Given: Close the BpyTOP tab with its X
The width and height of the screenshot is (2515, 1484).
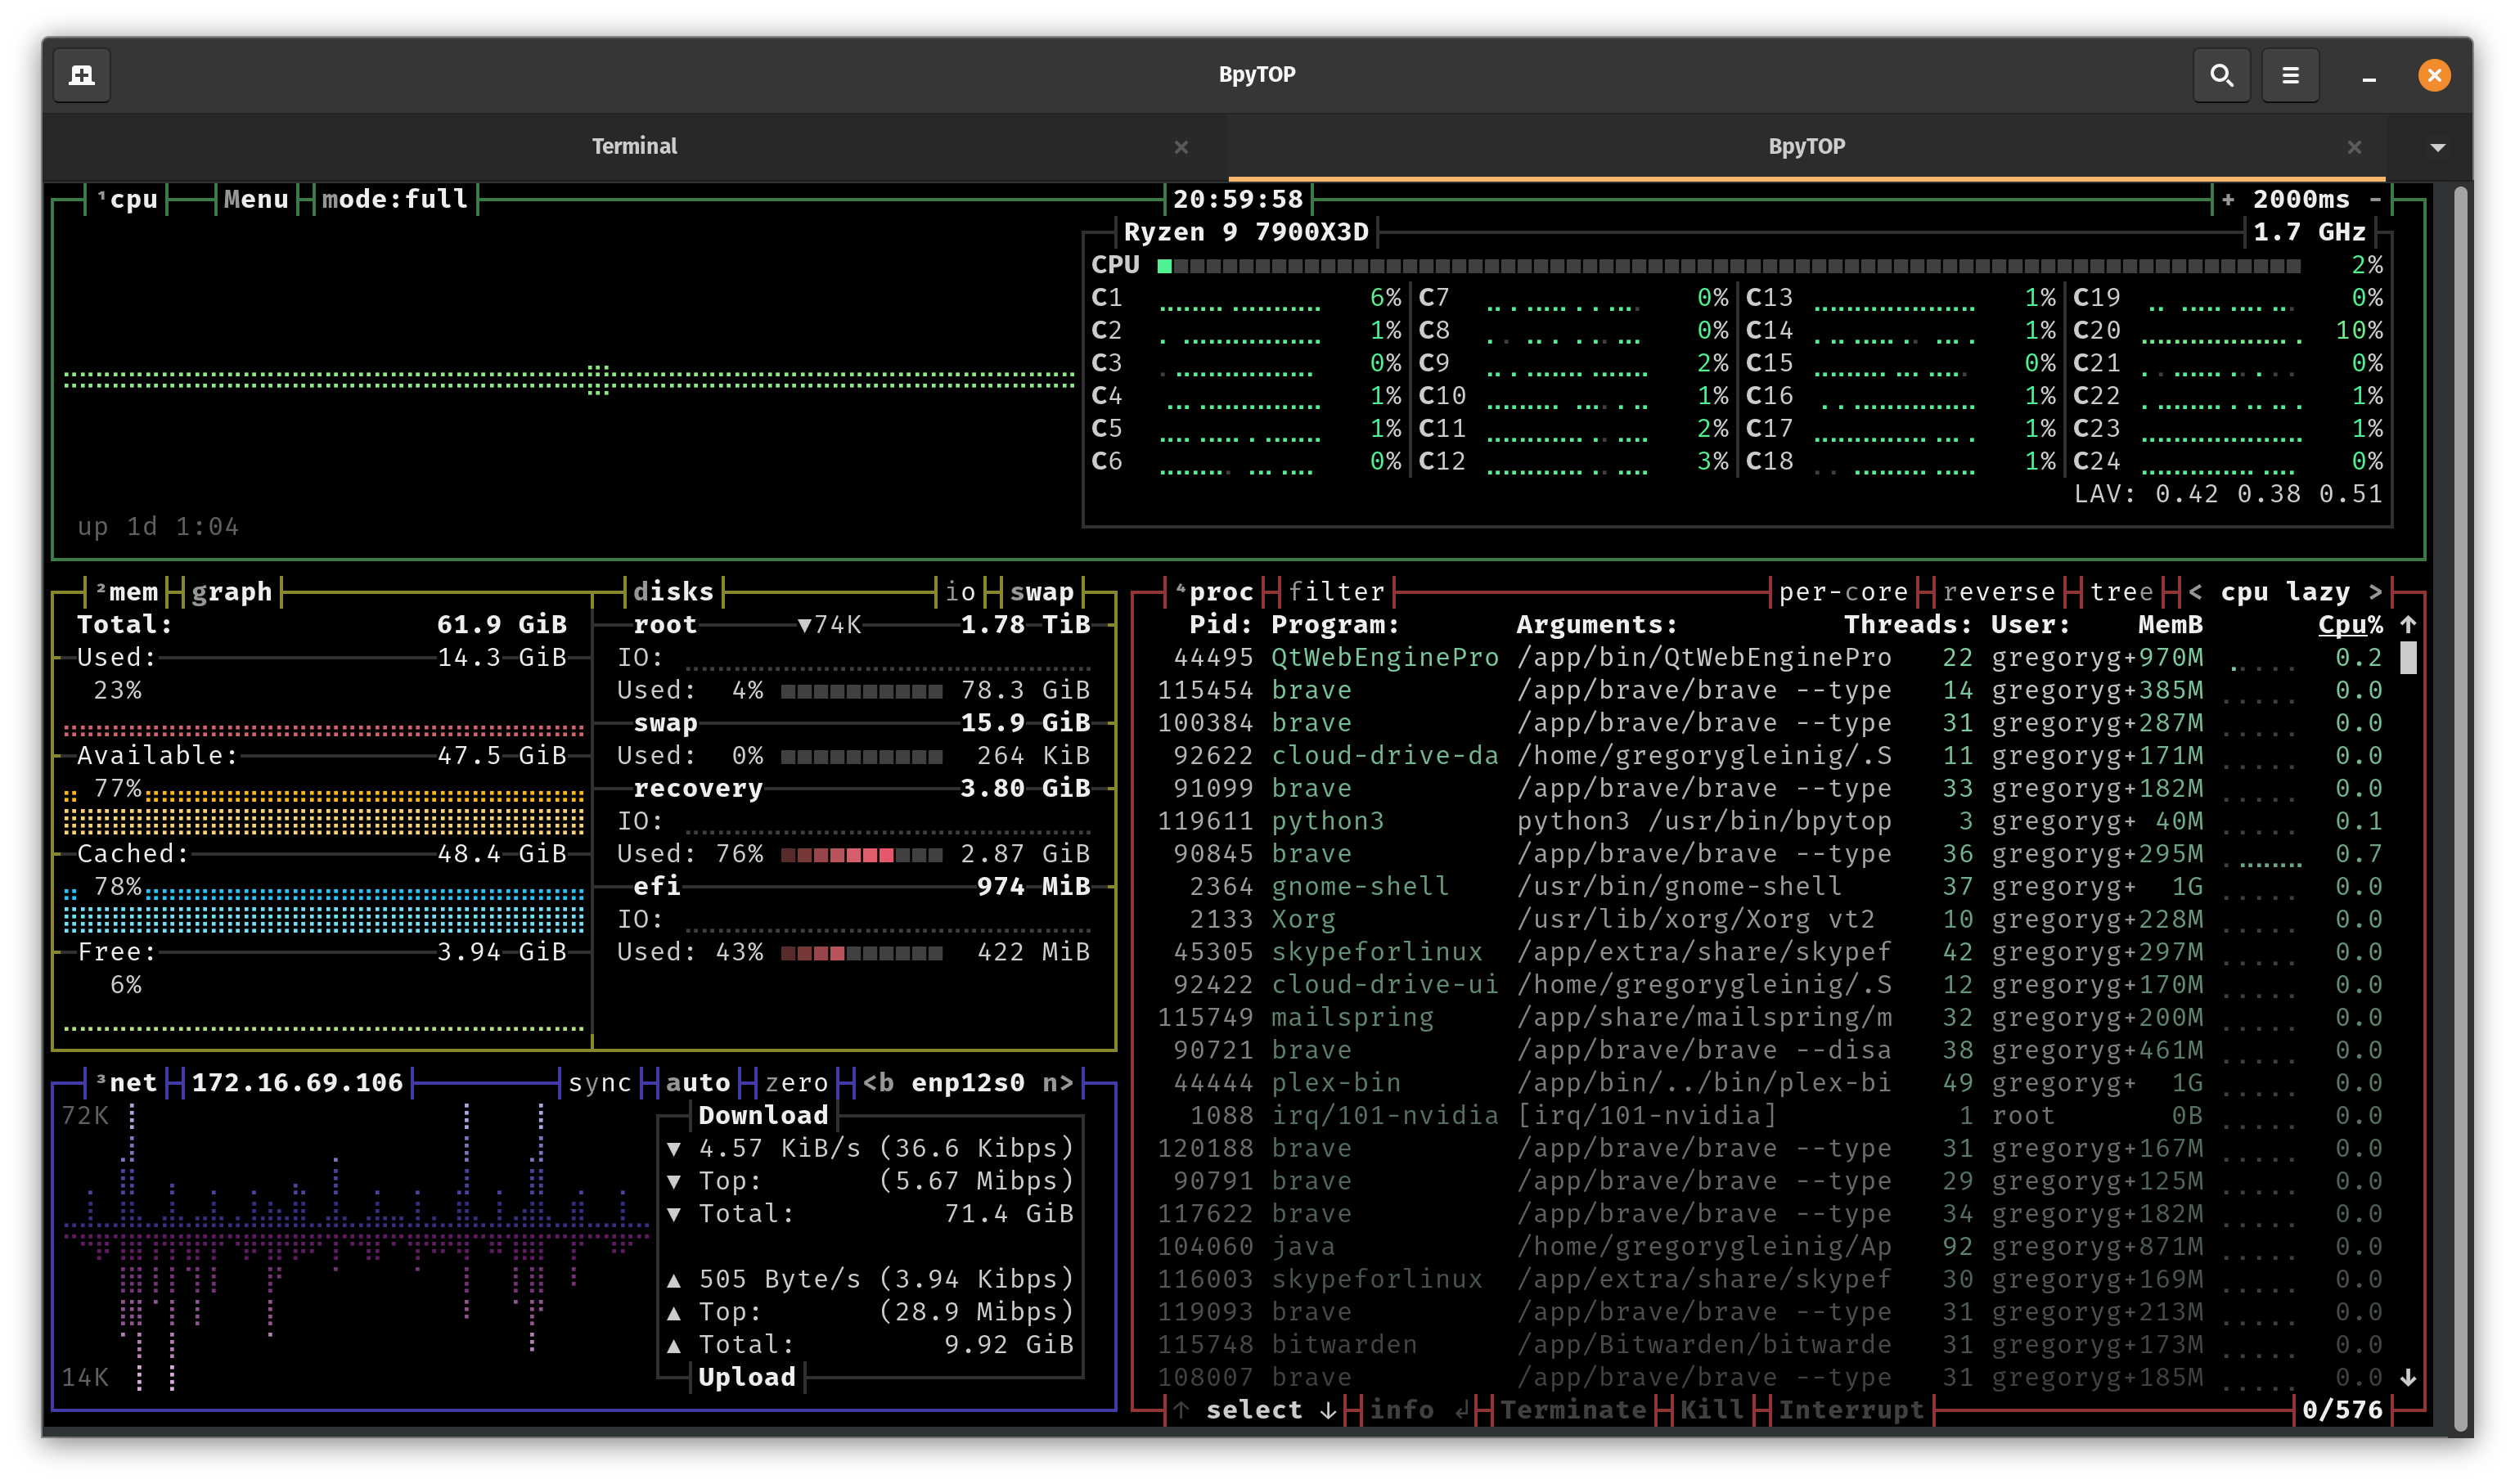Looking at the screenshot, I should click(x=2354, y=147).
